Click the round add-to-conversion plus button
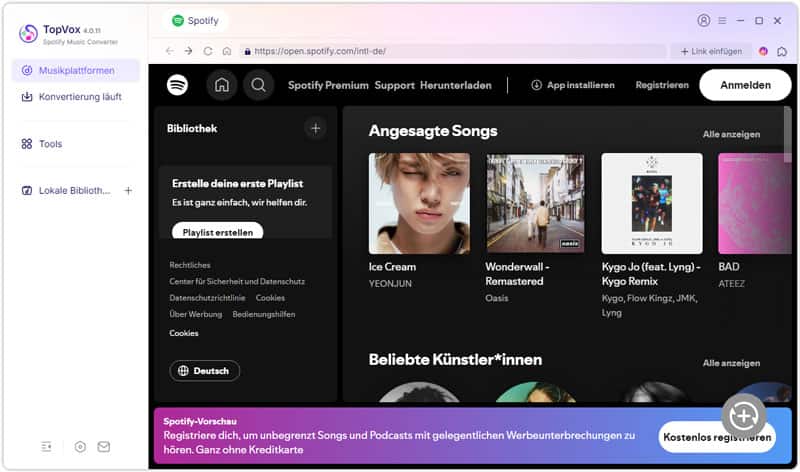 743,416
